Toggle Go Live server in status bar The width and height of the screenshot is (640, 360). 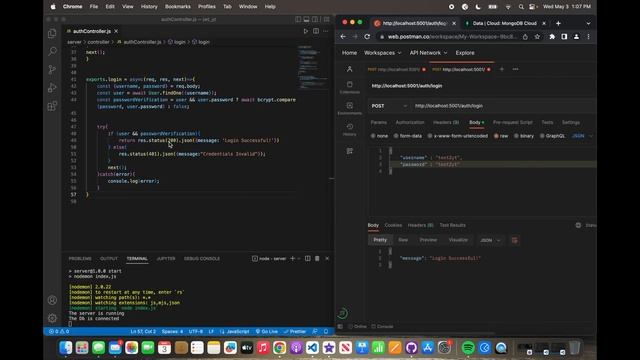267,331
